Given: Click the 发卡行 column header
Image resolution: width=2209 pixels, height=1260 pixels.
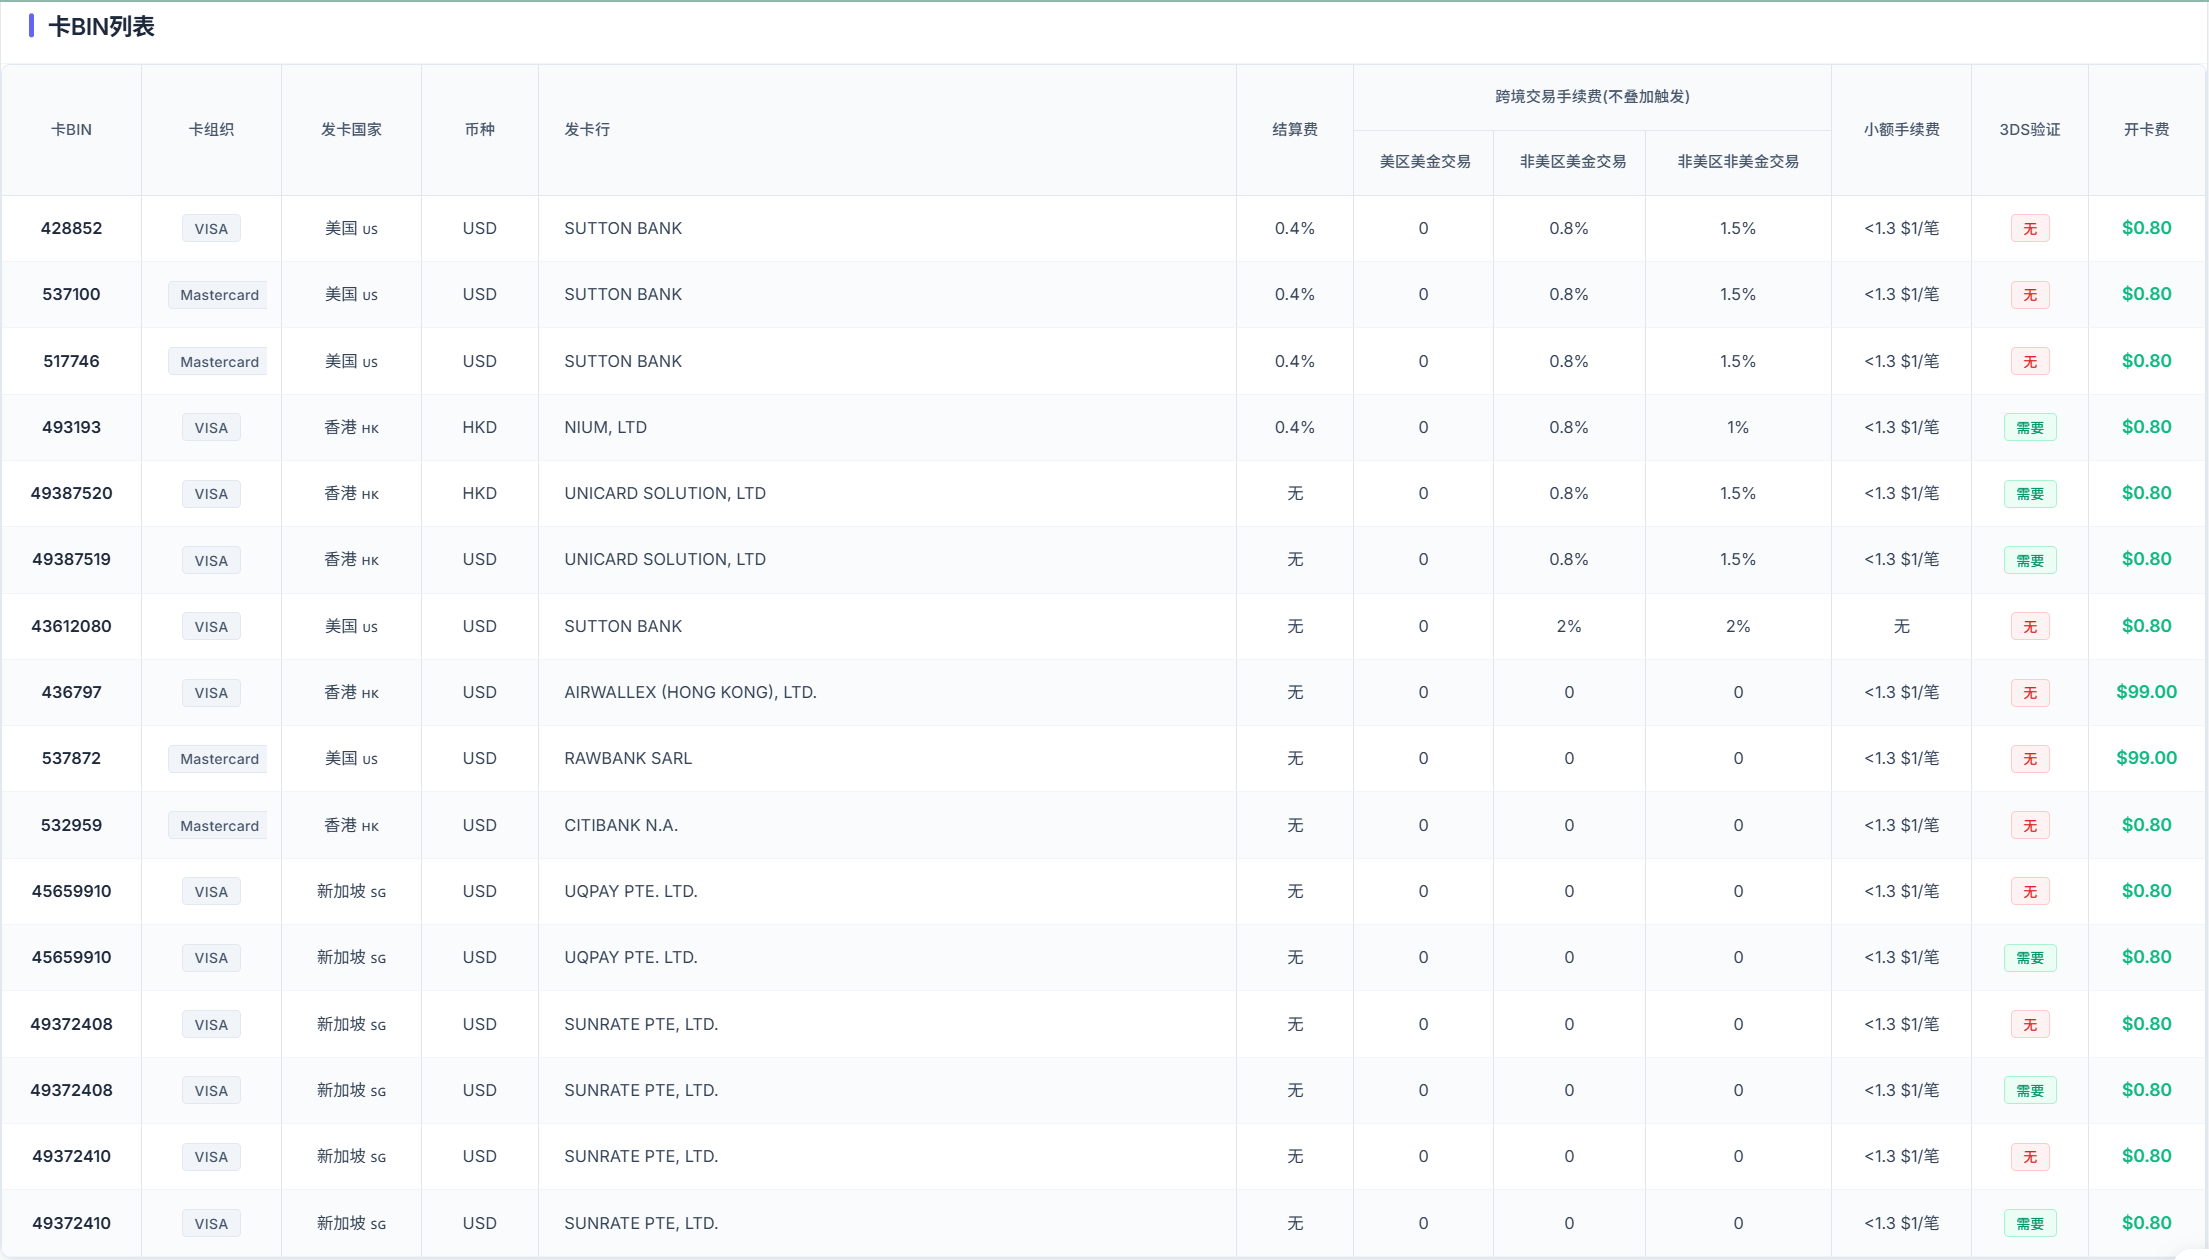Looking at the screenshot, I should pos(587,129).
